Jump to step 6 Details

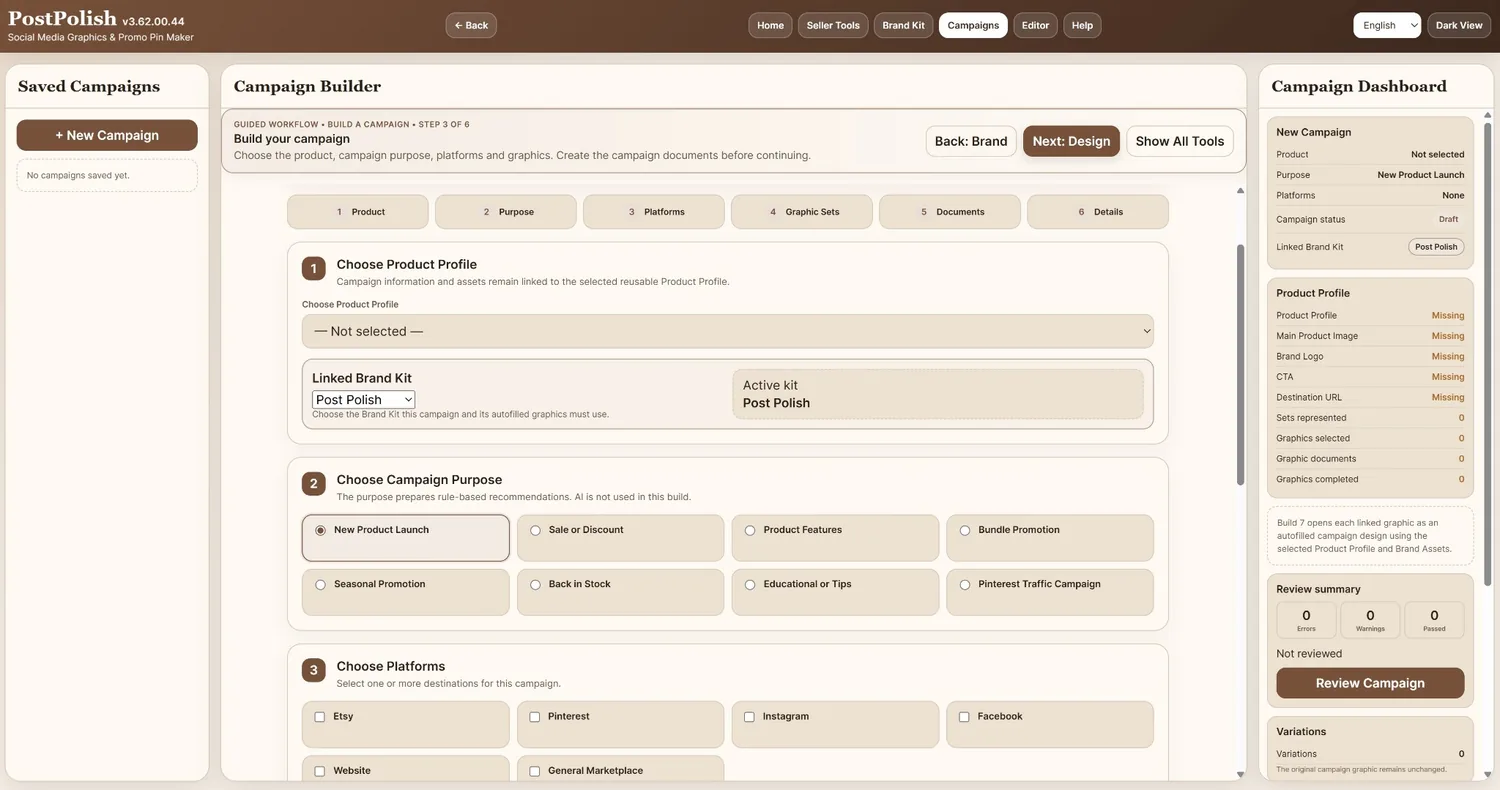1098,212
